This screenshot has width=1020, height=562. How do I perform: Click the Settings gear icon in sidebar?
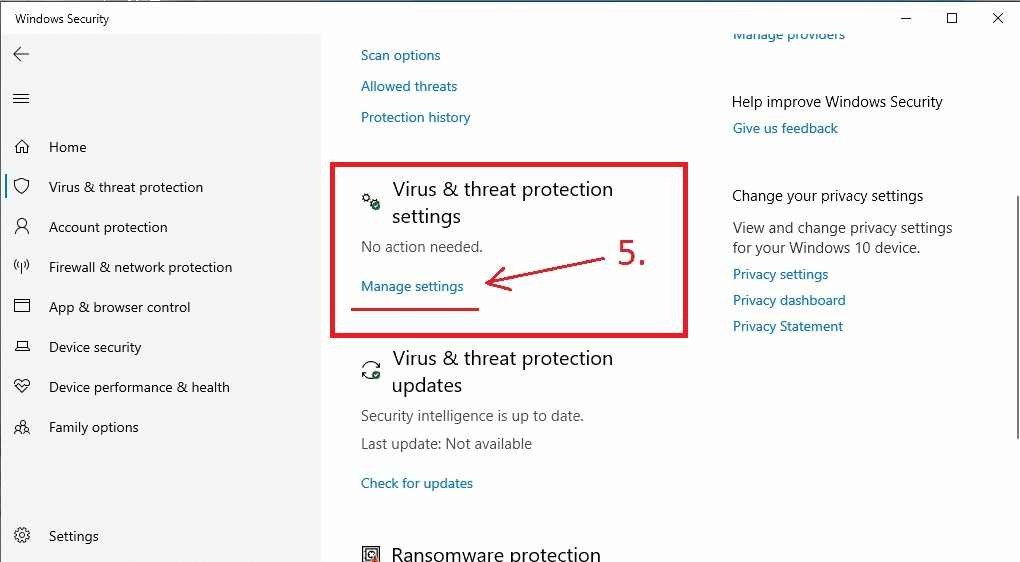click(x=22, y=535)
